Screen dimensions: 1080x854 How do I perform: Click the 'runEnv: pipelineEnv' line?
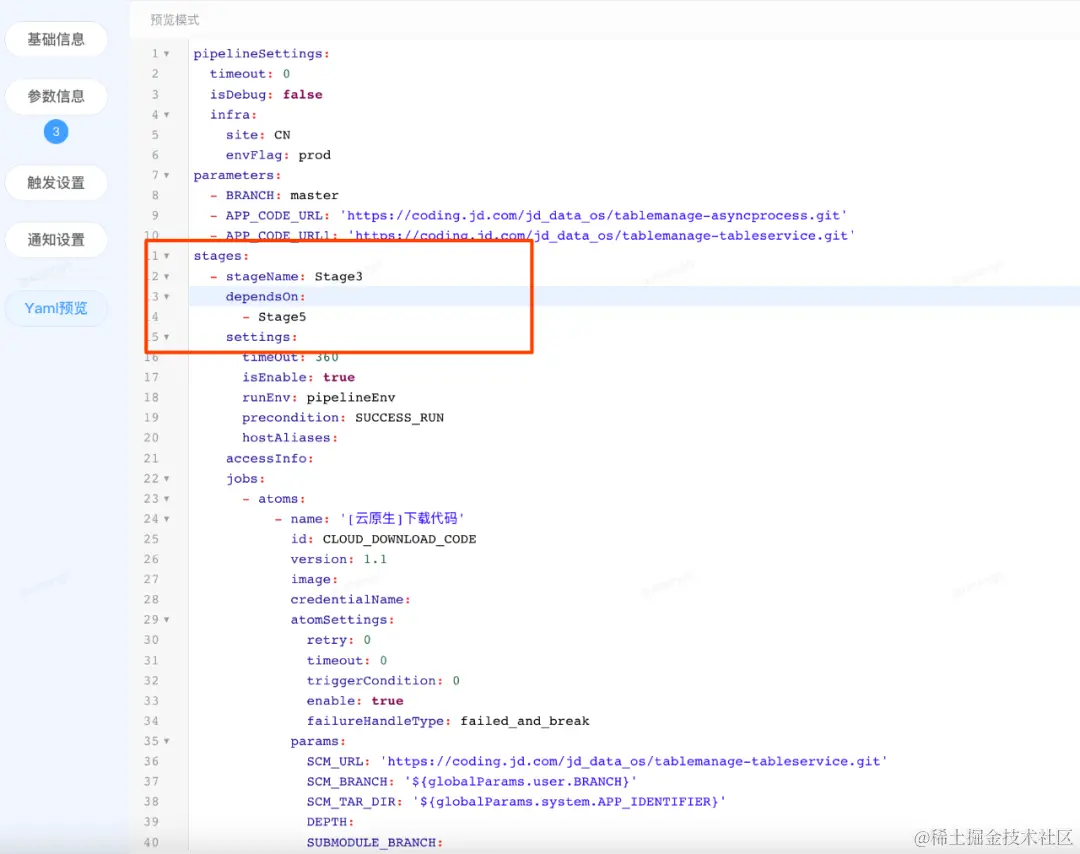(x=318, y=397)
